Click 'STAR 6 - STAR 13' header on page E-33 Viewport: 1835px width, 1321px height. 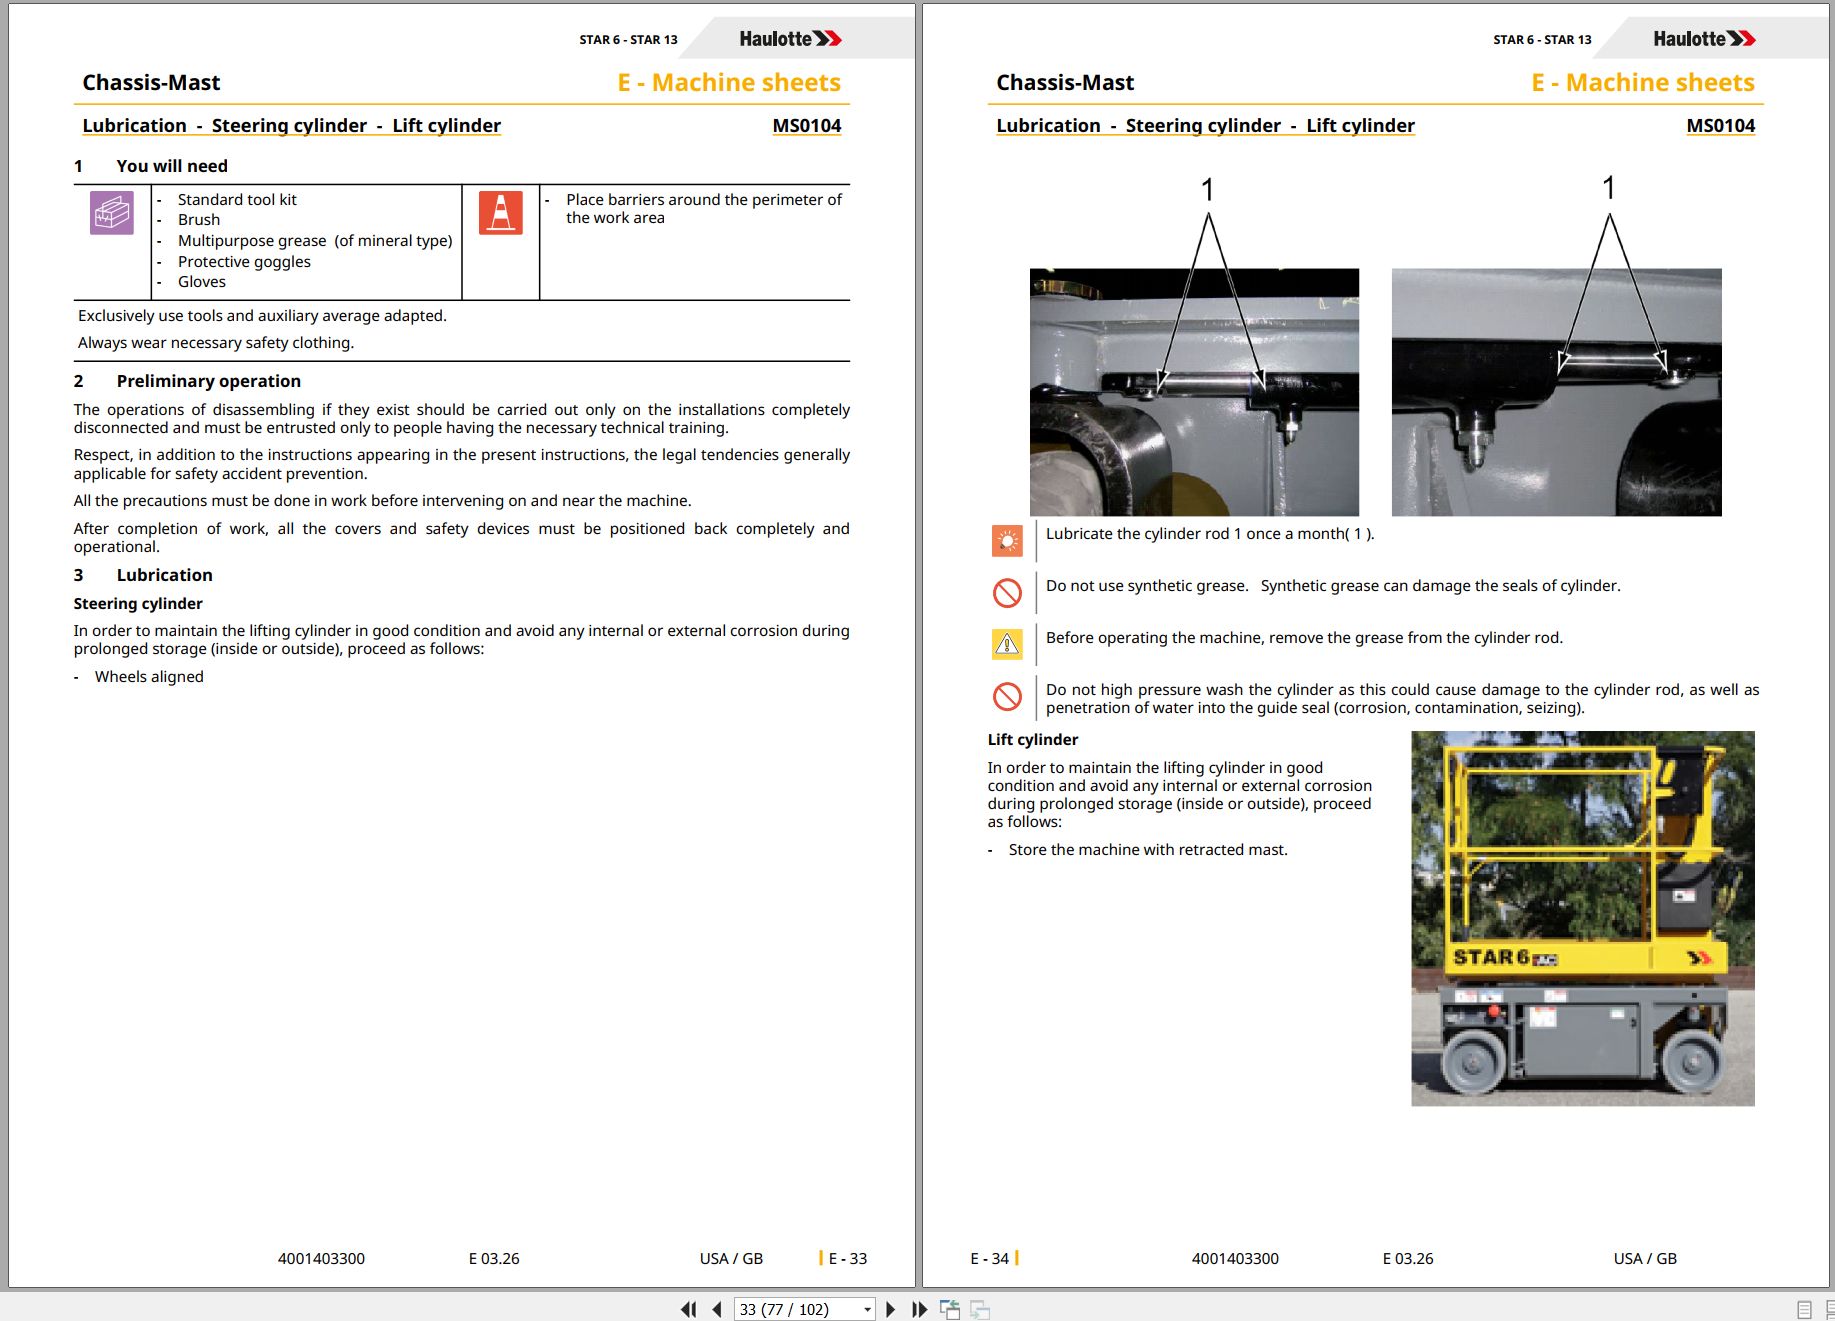pyautogui.click(x=628, y=40)
